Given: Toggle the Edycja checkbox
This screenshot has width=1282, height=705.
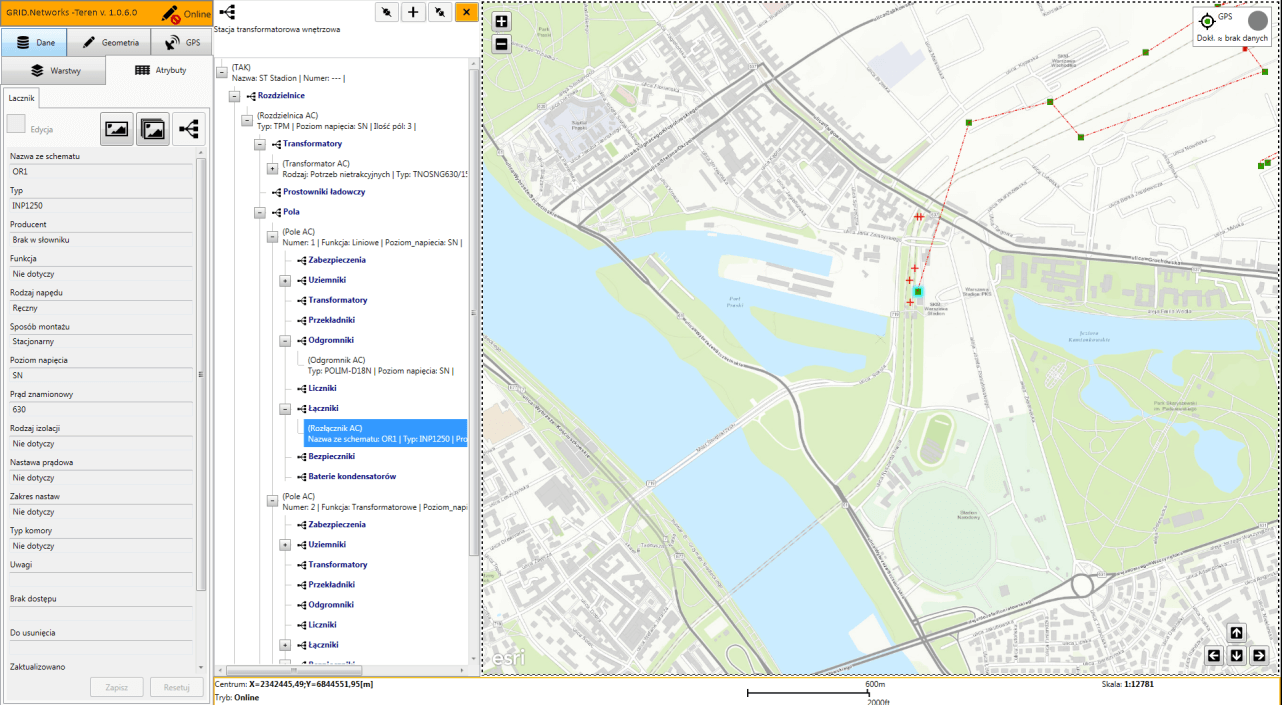Looking at the screenshot, I should pos(16,124).
